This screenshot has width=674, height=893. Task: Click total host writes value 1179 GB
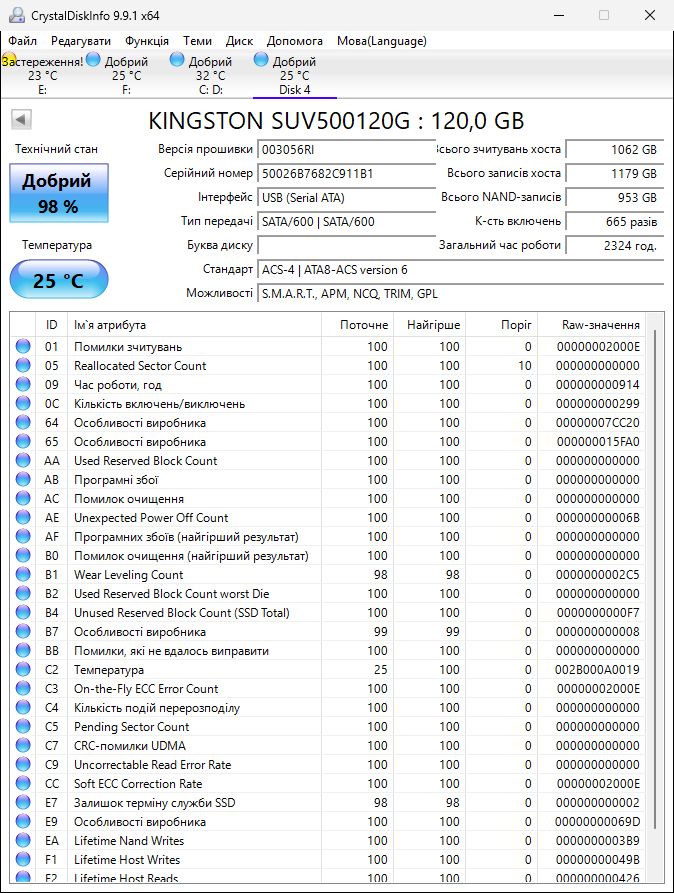tap(615, 174)
